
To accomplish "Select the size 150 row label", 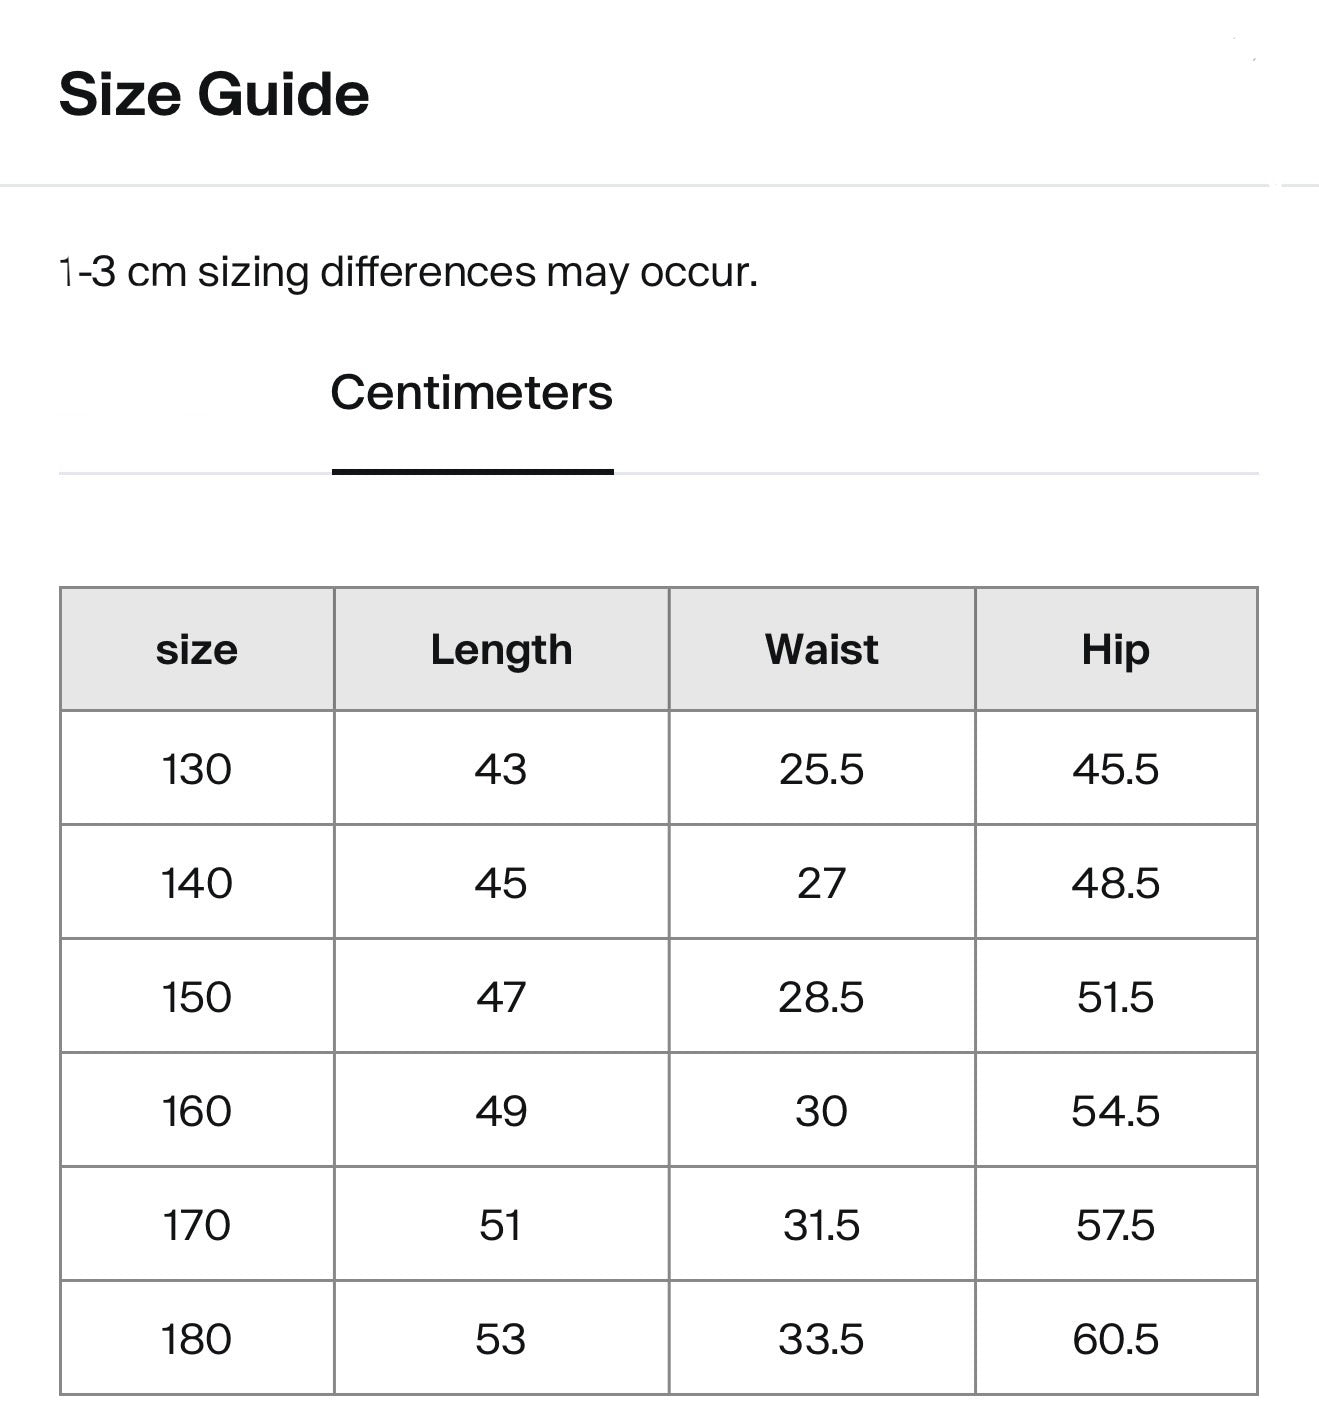I will click(197, 997).
